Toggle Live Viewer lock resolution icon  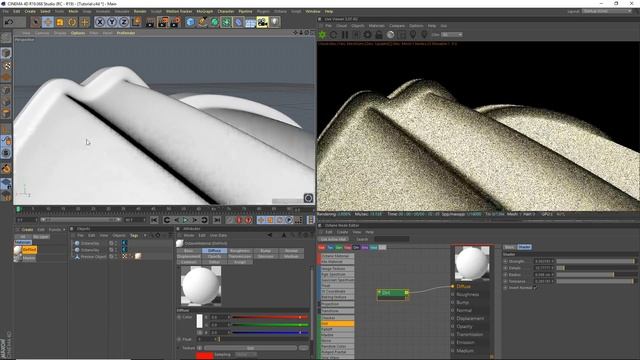click(x=379, y=35)
